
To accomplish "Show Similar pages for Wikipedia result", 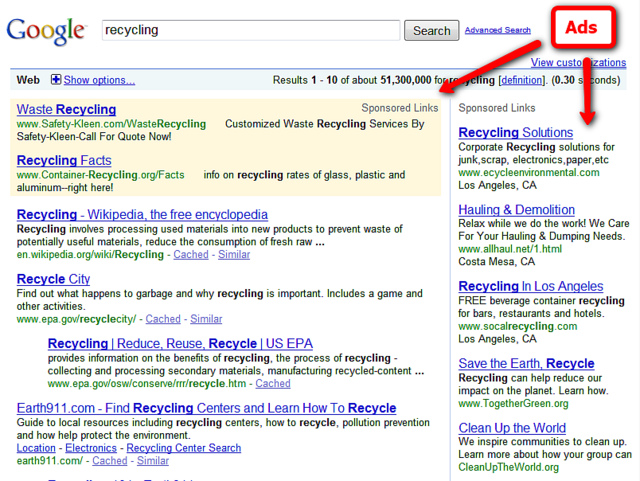I will pyautogui.click(x=234, y=254).
